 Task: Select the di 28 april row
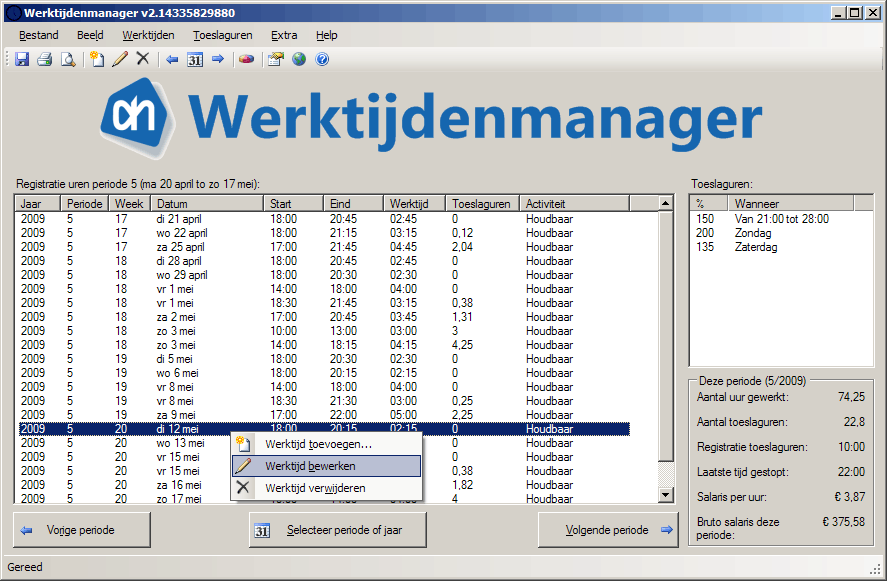[x=324, y=261]
